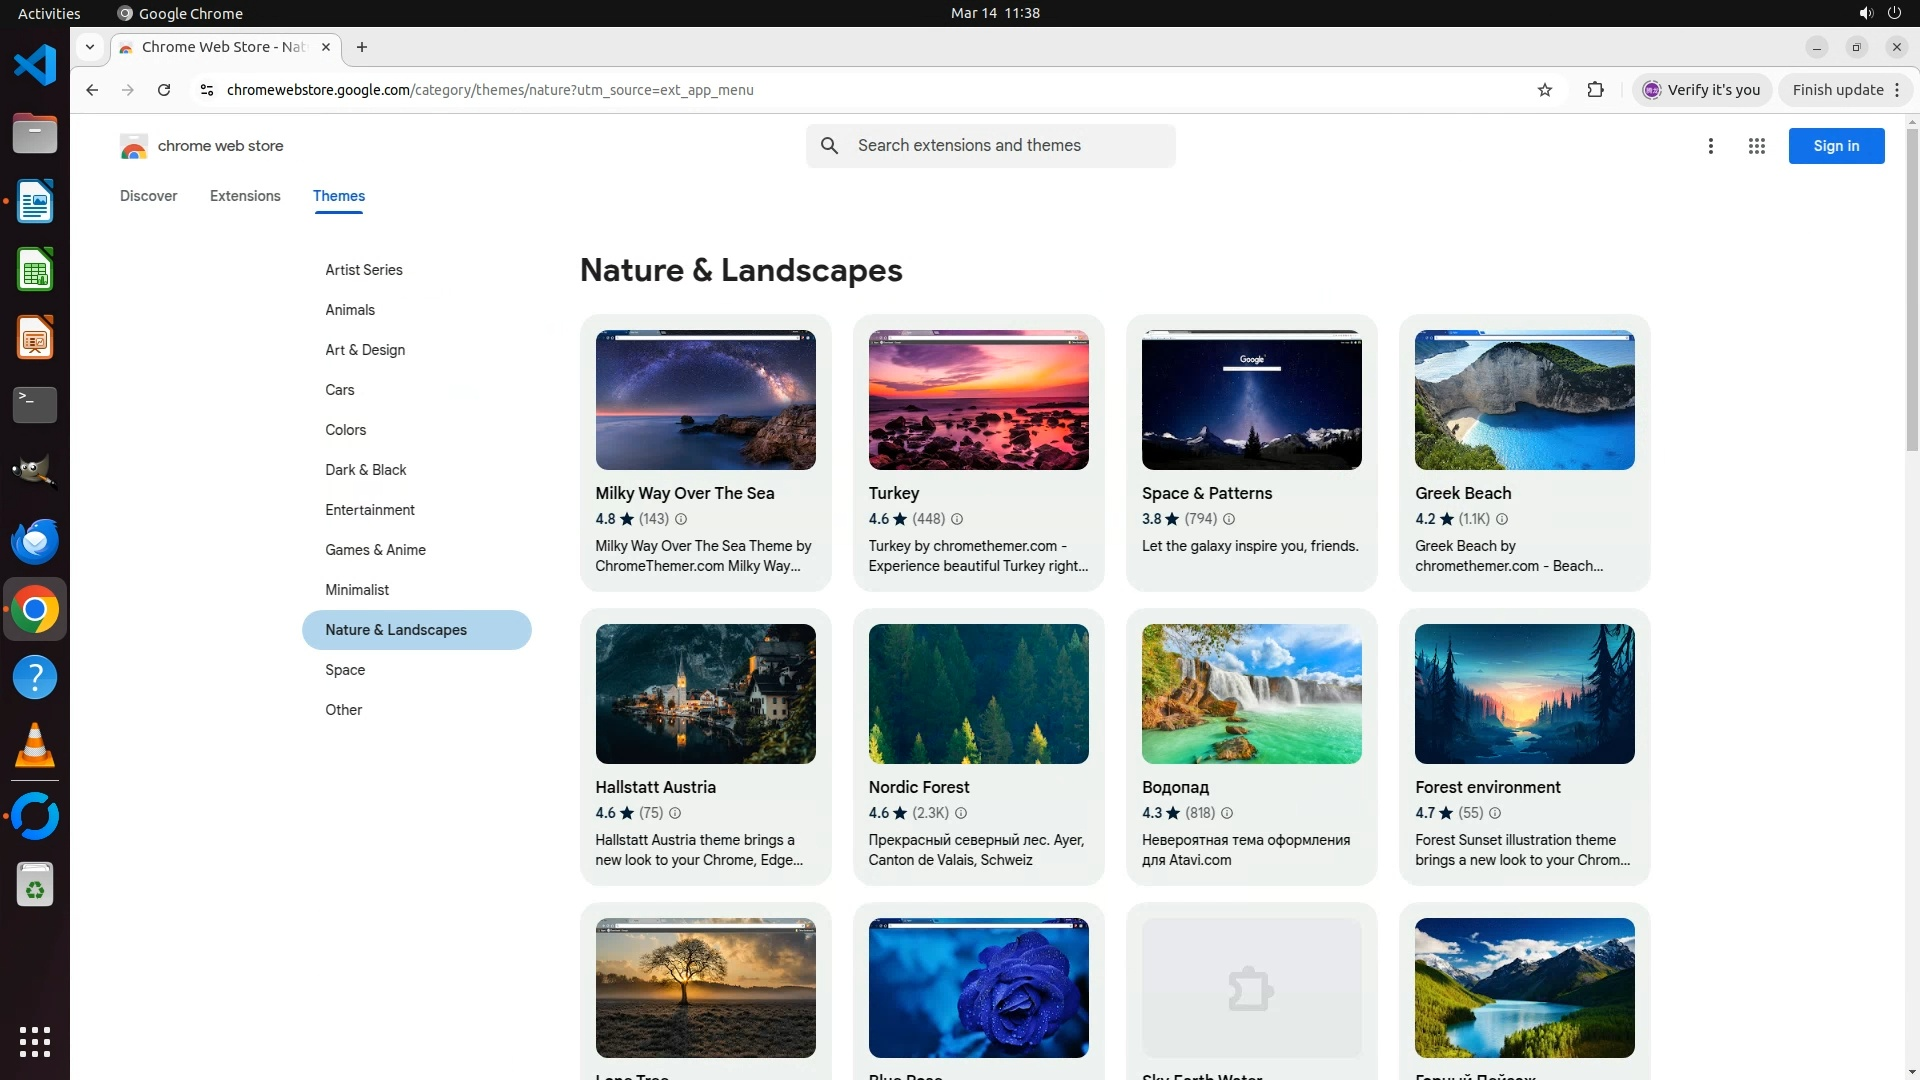Screen dimensions: 1920x1080
Task: Open the Extensions puzzle icon in toolbar
Action: point(1595,90)
